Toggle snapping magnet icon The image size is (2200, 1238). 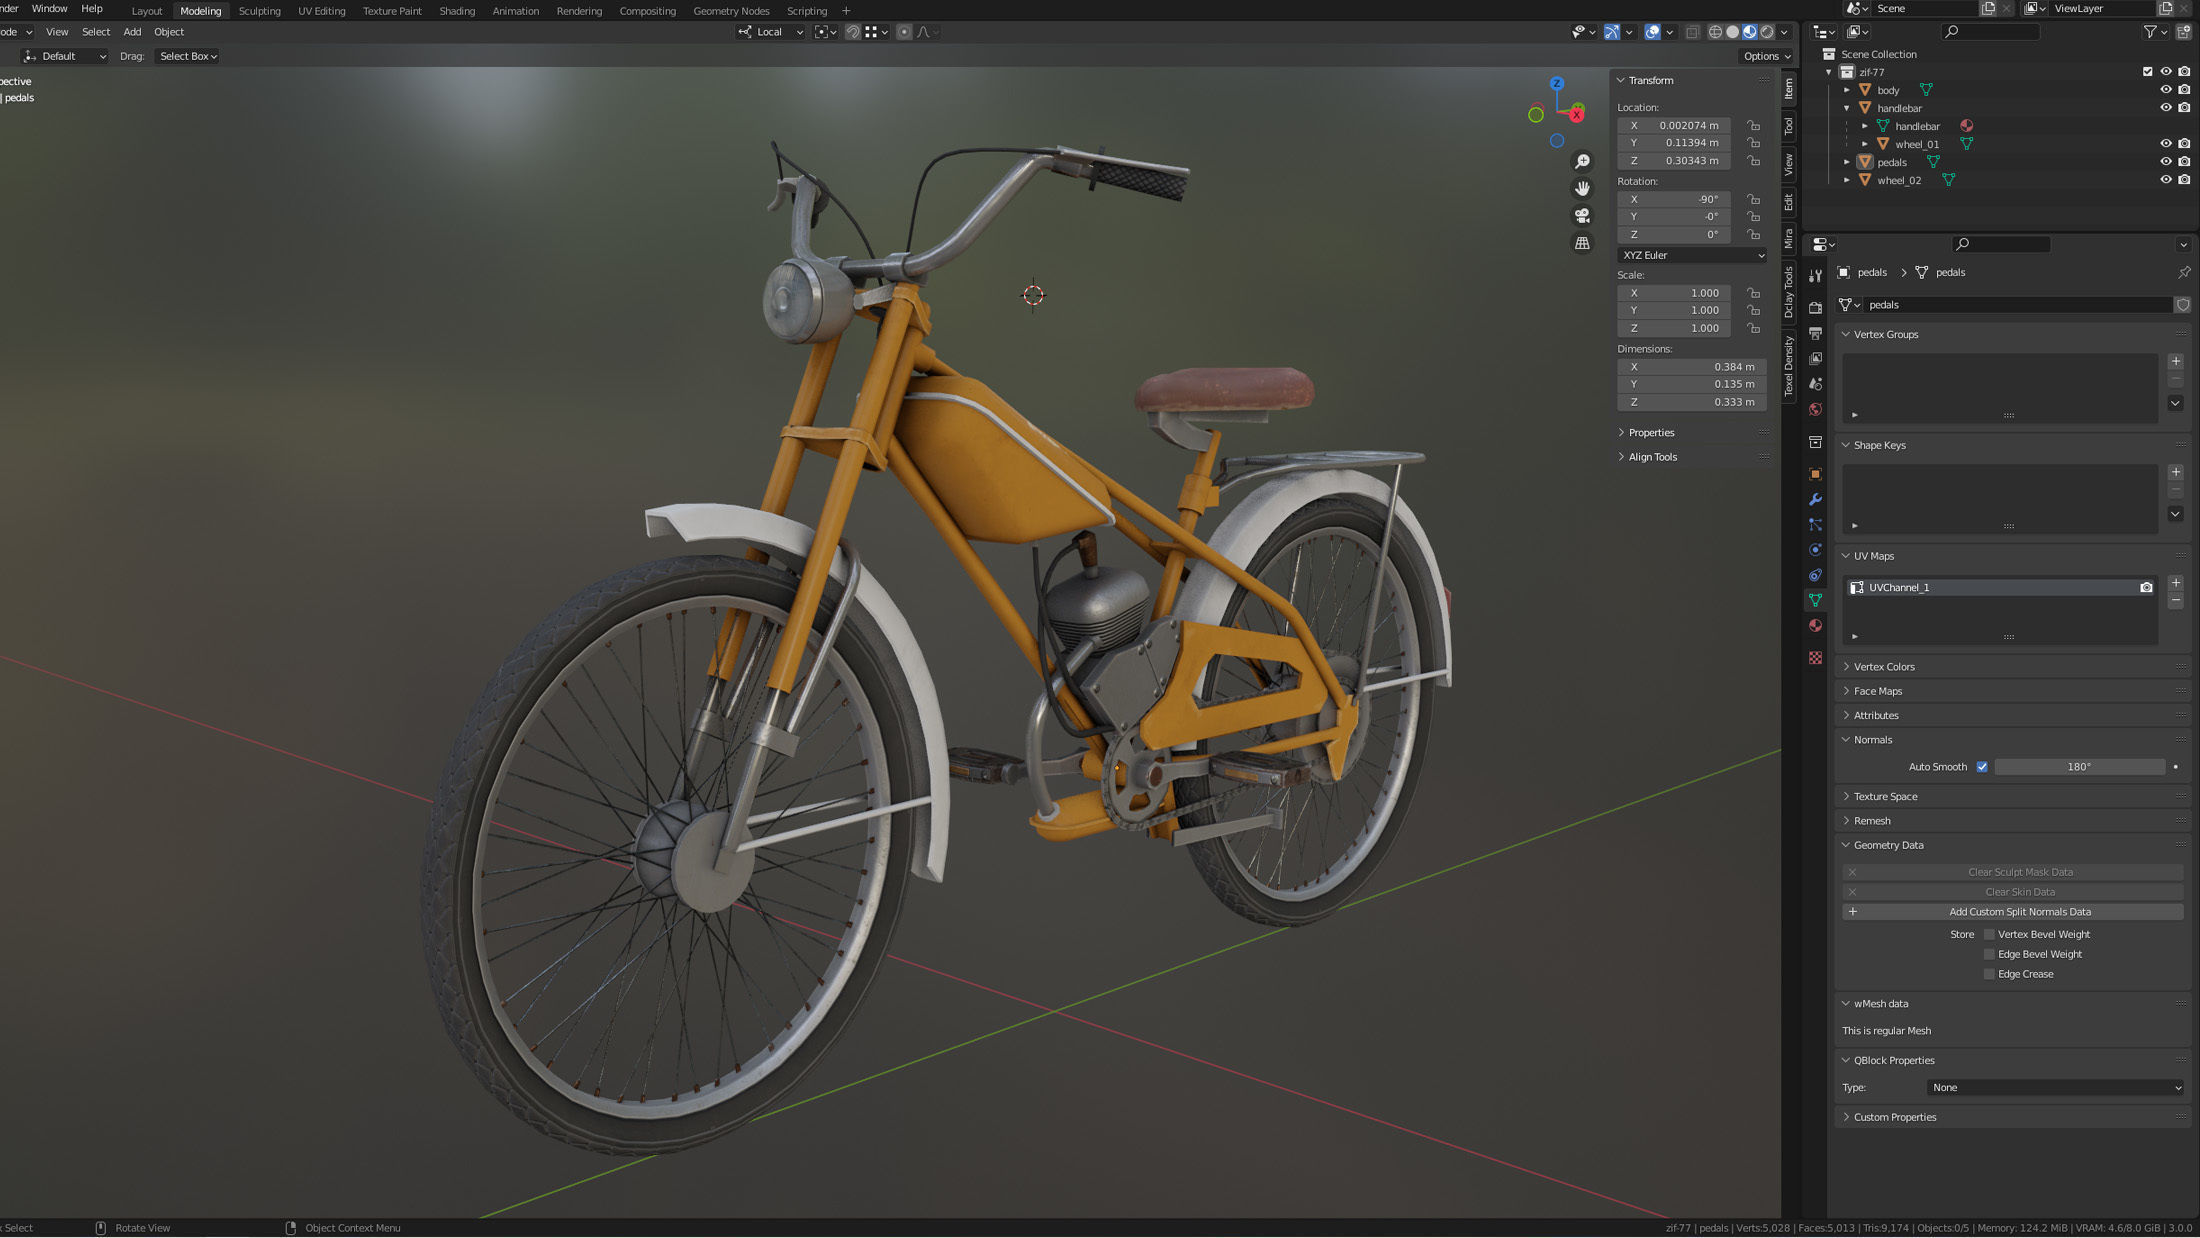coord(853,32)
